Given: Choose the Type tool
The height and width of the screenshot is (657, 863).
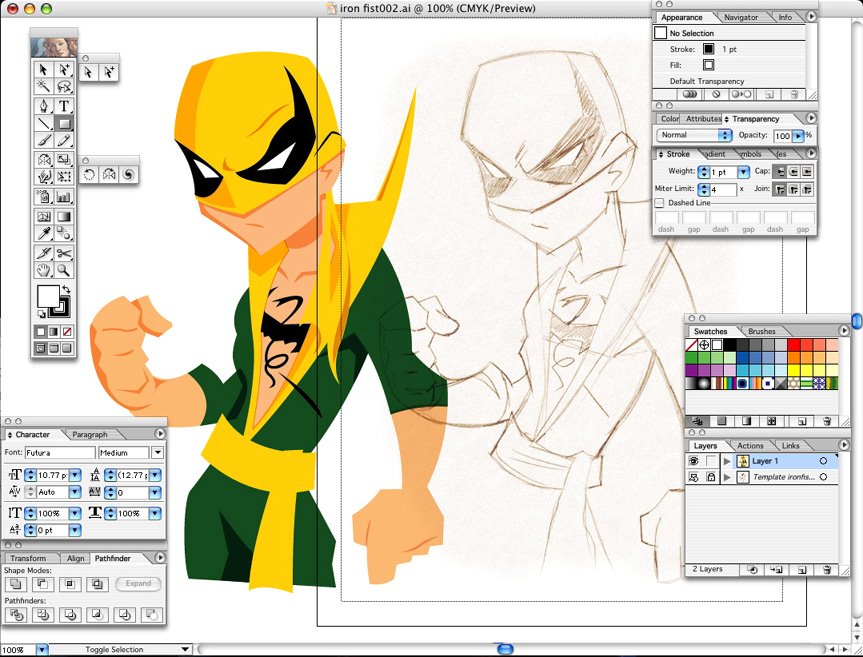Looking at the screenshot, I should (x=64, y=105).
